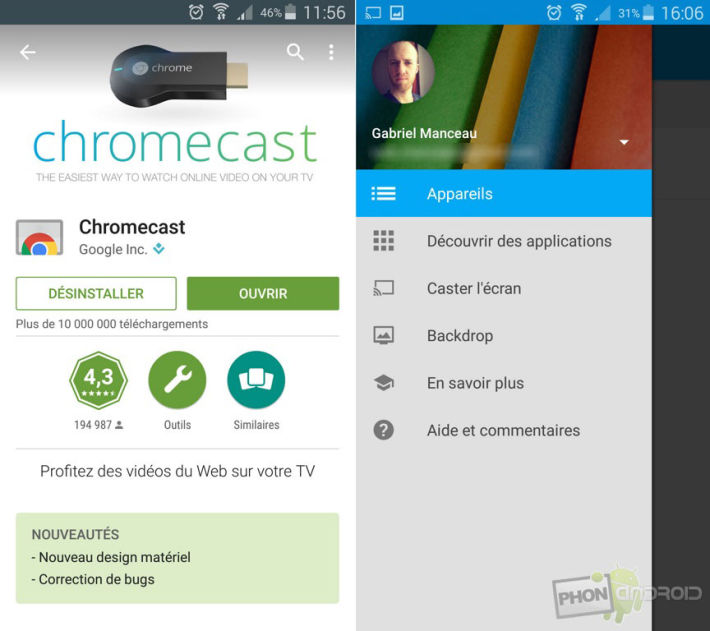The width and height of the screenshot is (710, 631).
Task: Tap the cast icon in status bar
Action: pyautogui.click(x=373, y=13)
